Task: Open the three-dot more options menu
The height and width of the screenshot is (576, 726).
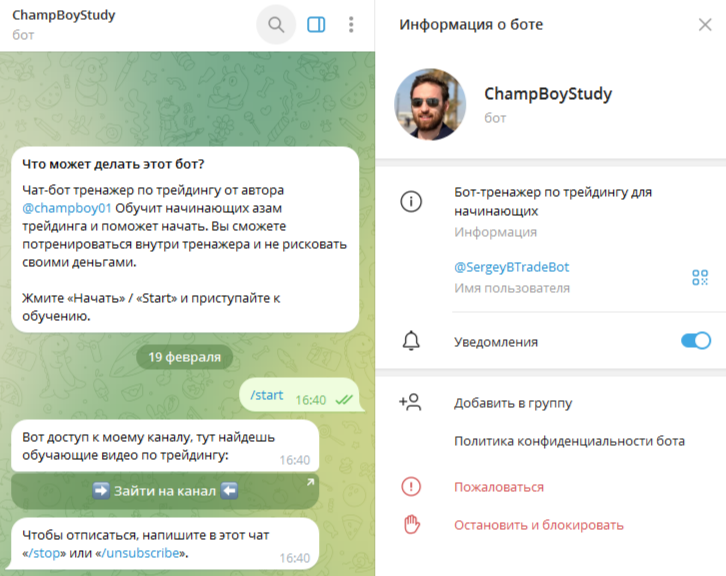Action: (351, 25)
